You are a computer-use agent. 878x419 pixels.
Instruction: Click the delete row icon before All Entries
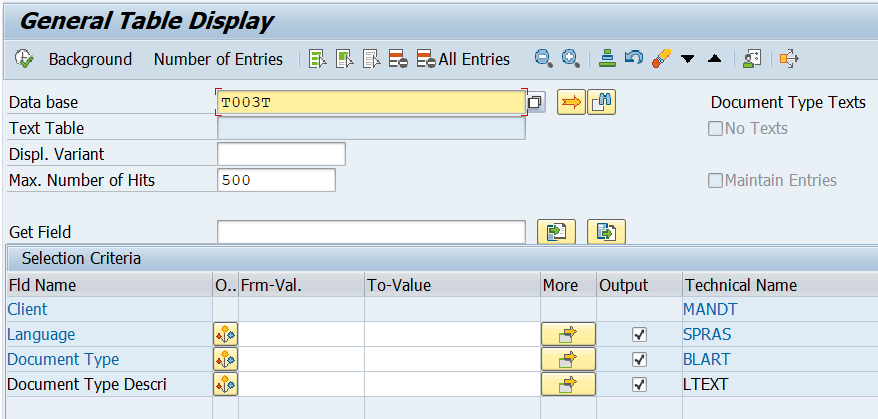398,58
